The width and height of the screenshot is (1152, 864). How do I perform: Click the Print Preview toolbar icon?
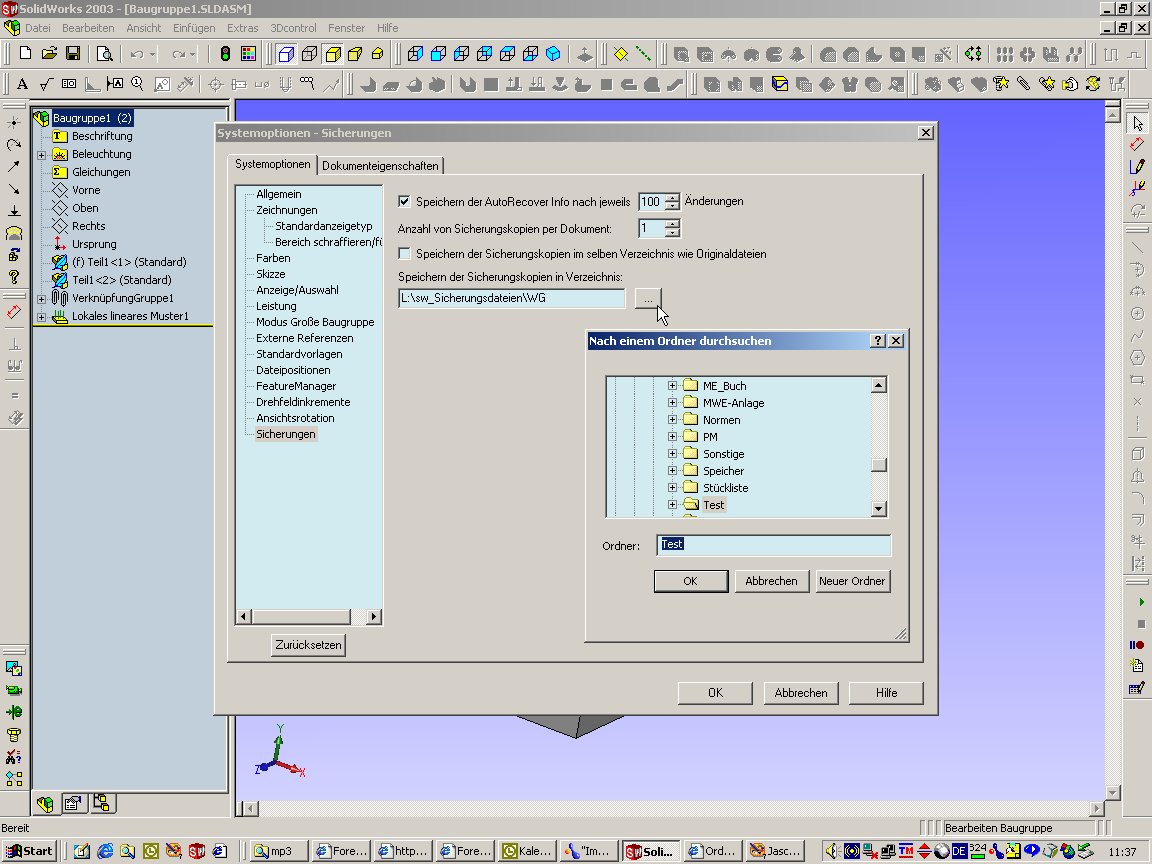tap(104, 53)
